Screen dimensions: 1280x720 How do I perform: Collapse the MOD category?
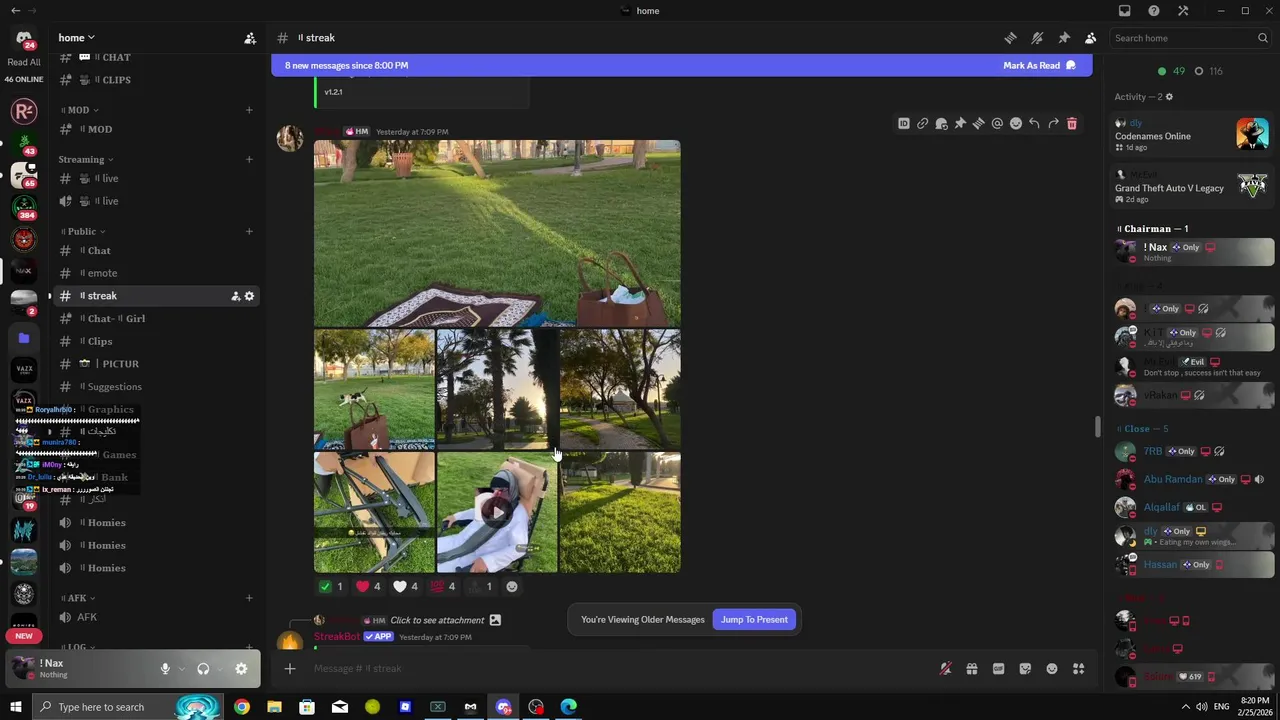click(79, 110)
